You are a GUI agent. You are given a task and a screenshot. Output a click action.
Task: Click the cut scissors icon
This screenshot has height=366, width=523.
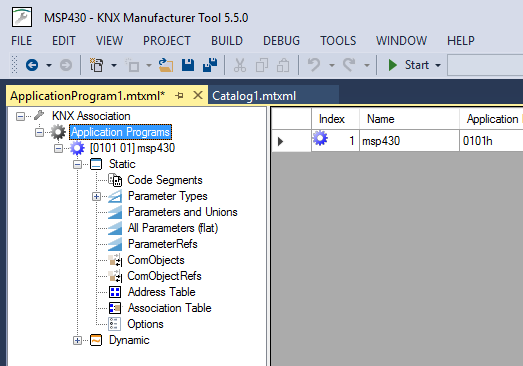(240, 65)
